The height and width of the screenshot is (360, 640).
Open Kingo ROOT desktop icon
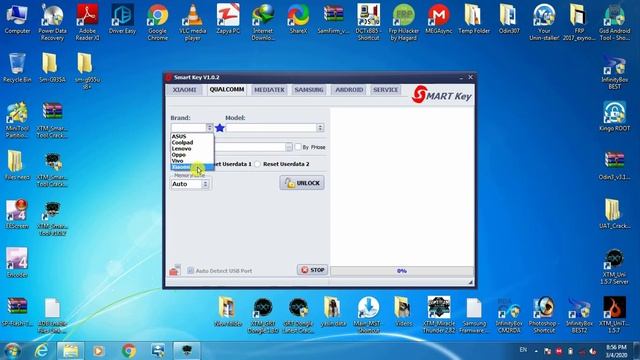[614, 116]
